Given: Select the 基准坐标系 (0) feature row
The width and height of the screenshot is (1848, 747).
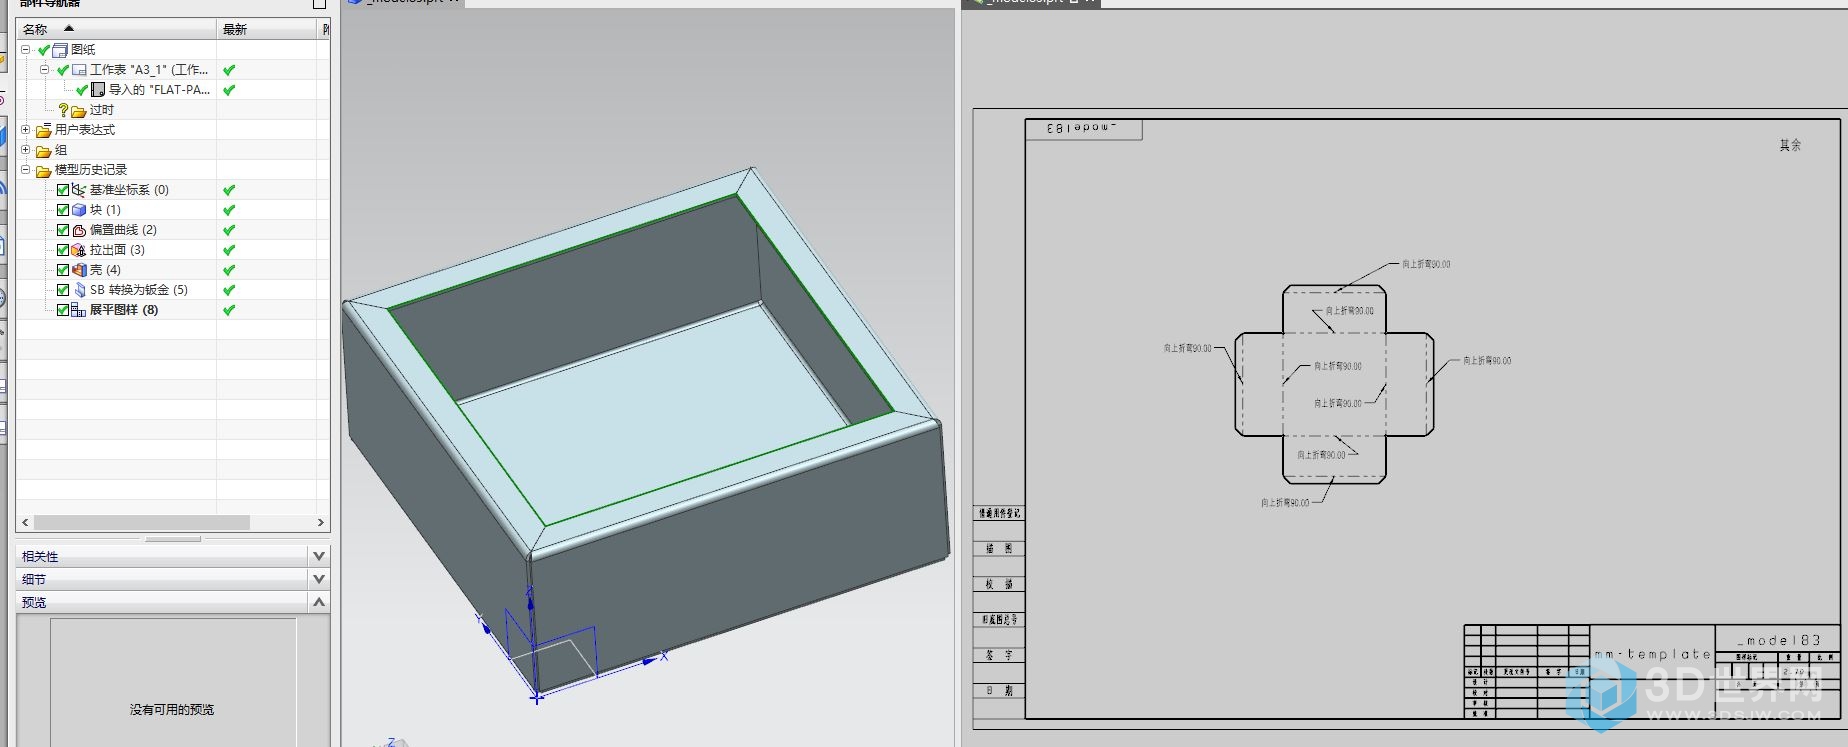Looking at the screenshot, I should tap(129, 190).
